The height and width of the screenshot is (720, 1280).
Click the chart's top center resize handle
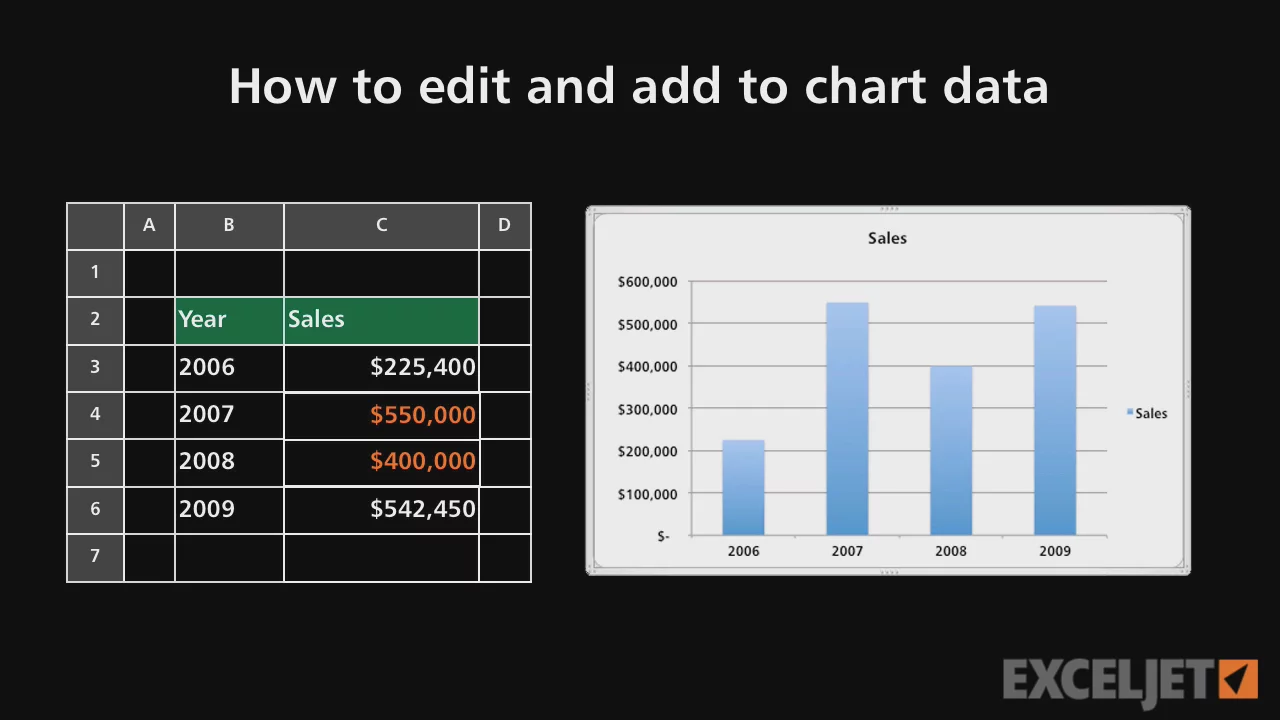click(x=888, y=209)
